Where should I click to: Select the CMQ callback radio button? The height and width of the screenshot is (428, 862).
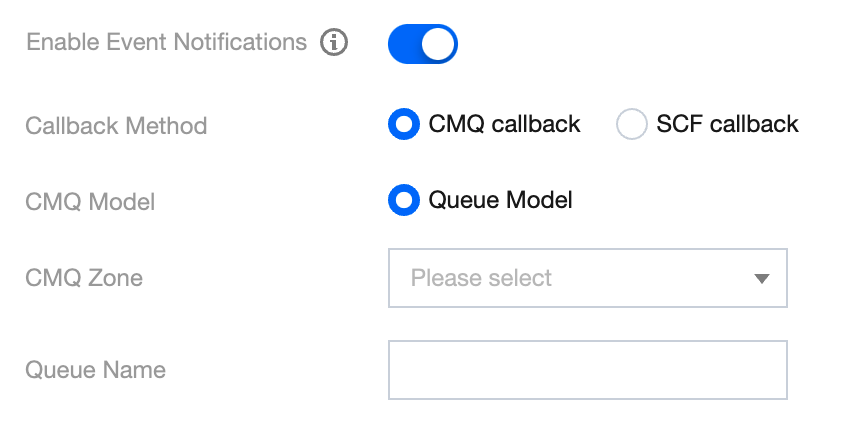[403, 125]
